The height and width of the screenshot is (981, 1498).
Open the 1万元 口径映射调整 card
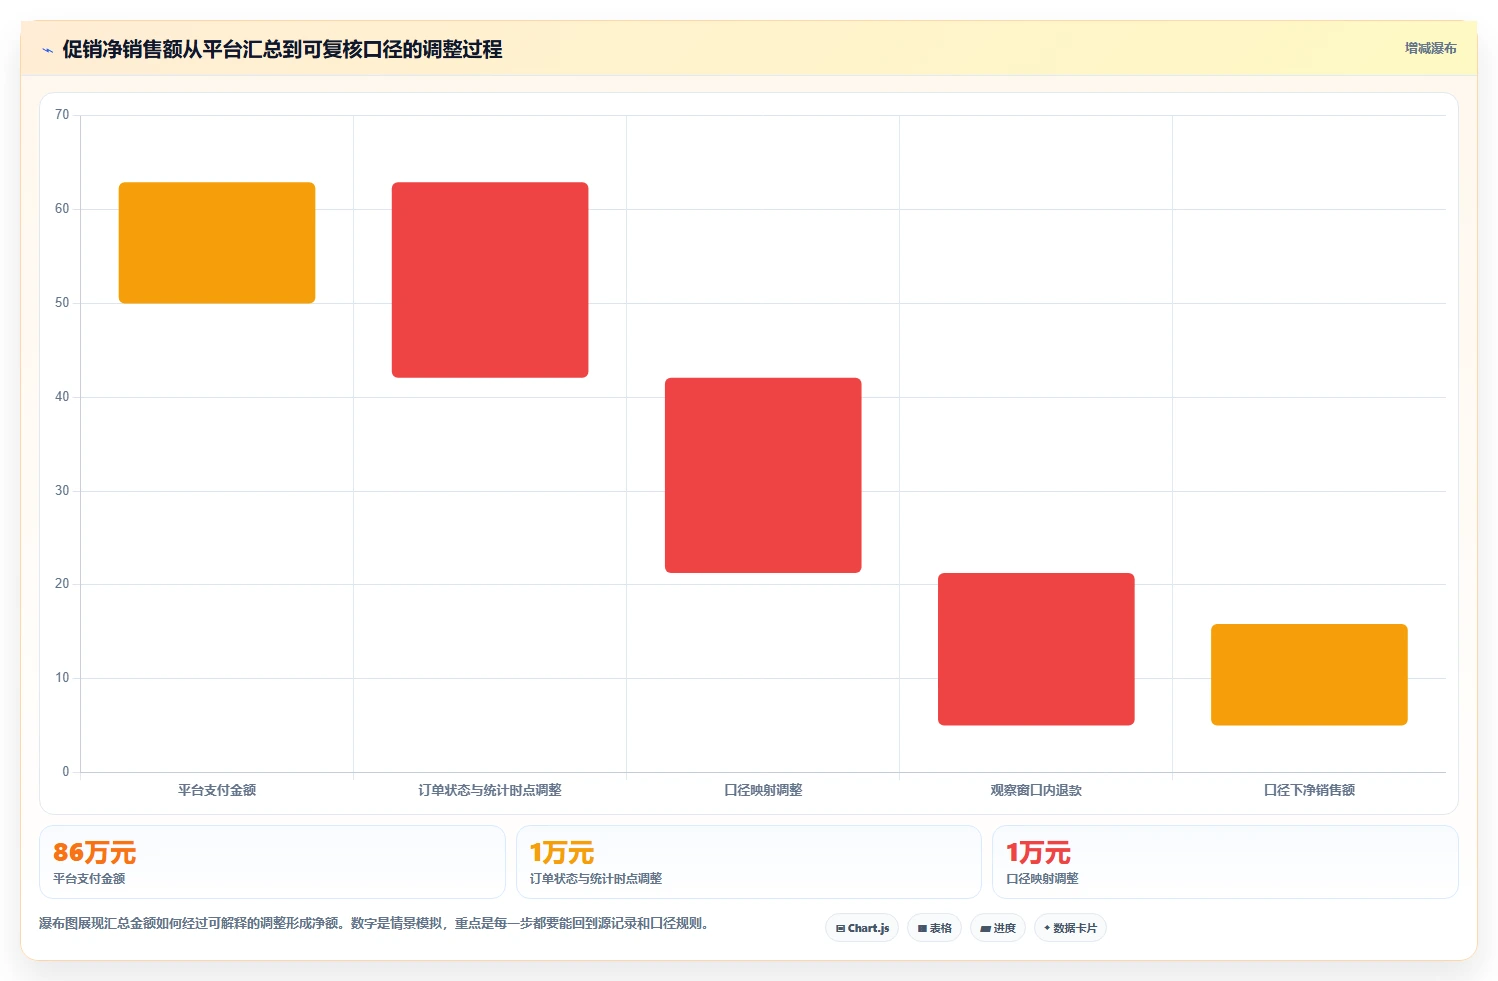click(x=1225, y=862)
